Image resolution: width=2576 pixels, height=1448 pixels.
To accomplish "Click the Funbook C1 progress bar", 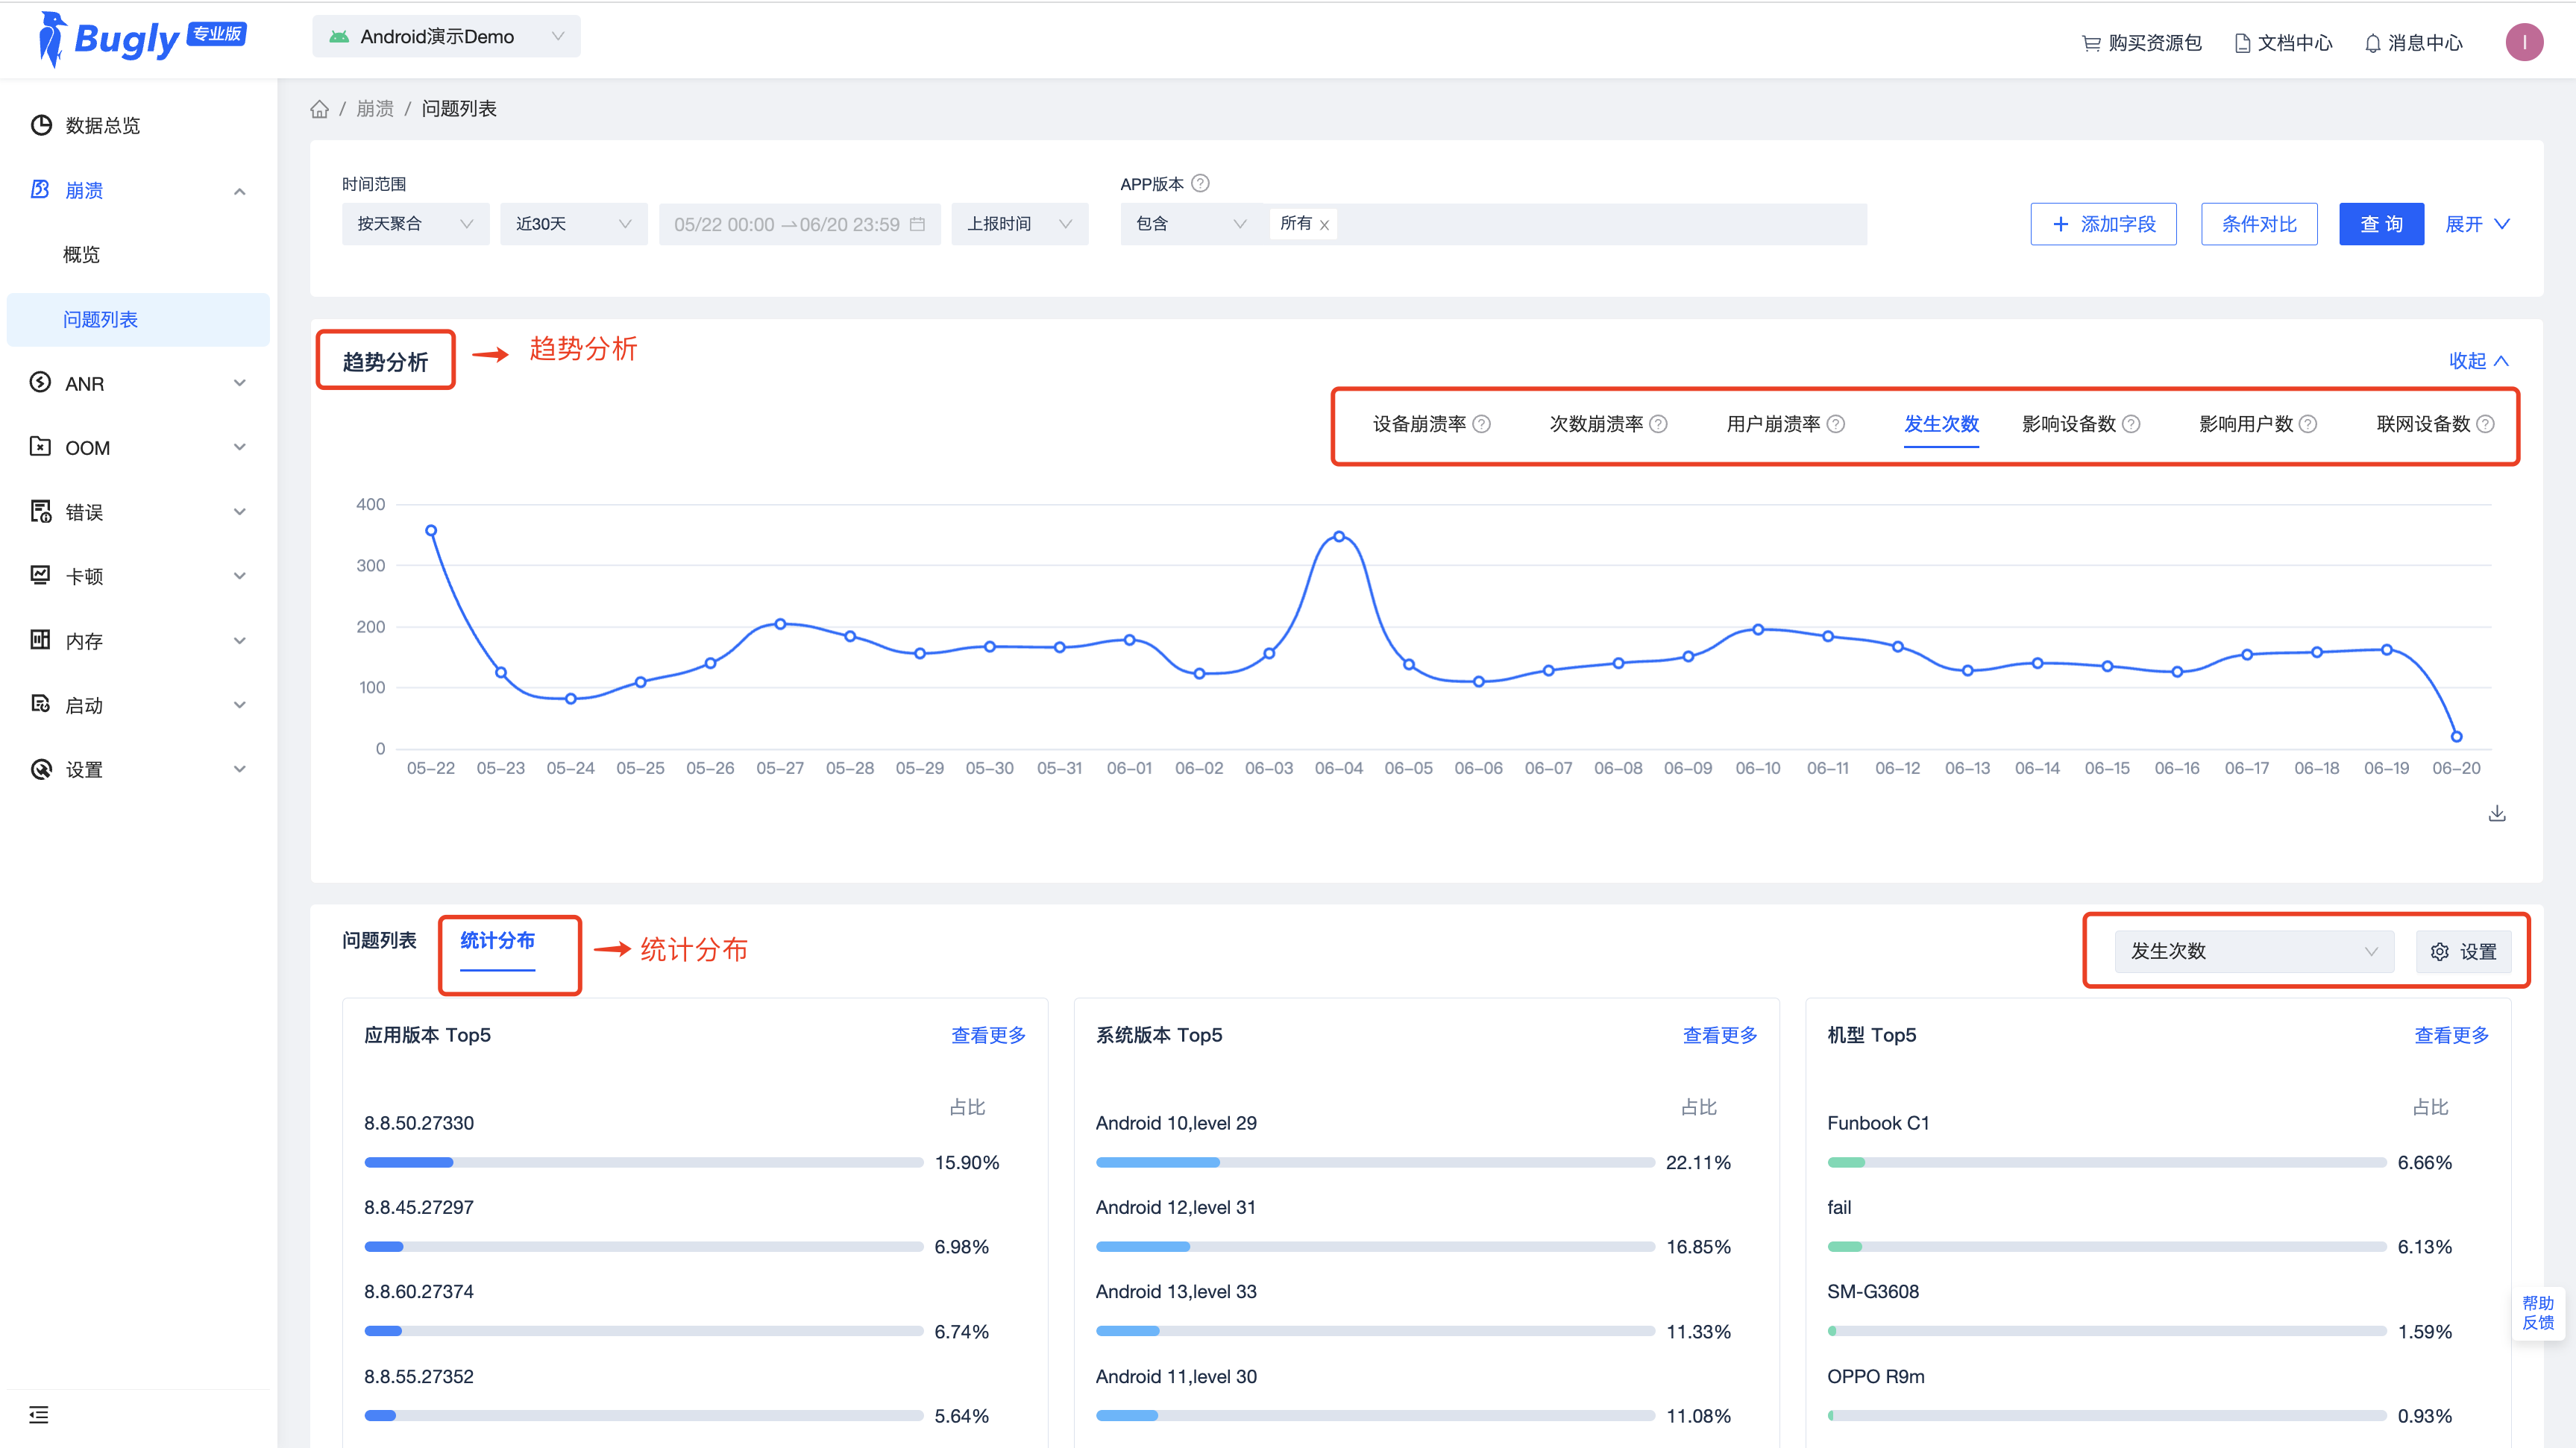I will pos(2107,1162).
